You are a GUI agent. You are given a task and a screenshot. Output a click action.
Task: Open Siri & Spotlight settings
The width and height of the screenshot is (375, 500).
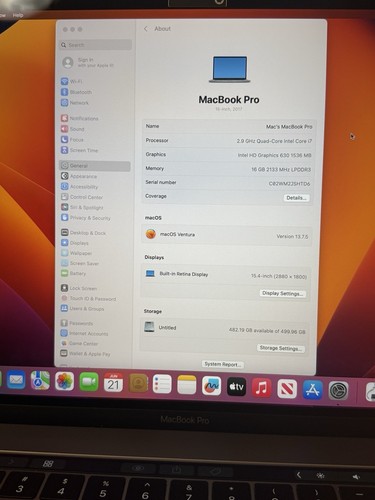(x=82, y=207)
